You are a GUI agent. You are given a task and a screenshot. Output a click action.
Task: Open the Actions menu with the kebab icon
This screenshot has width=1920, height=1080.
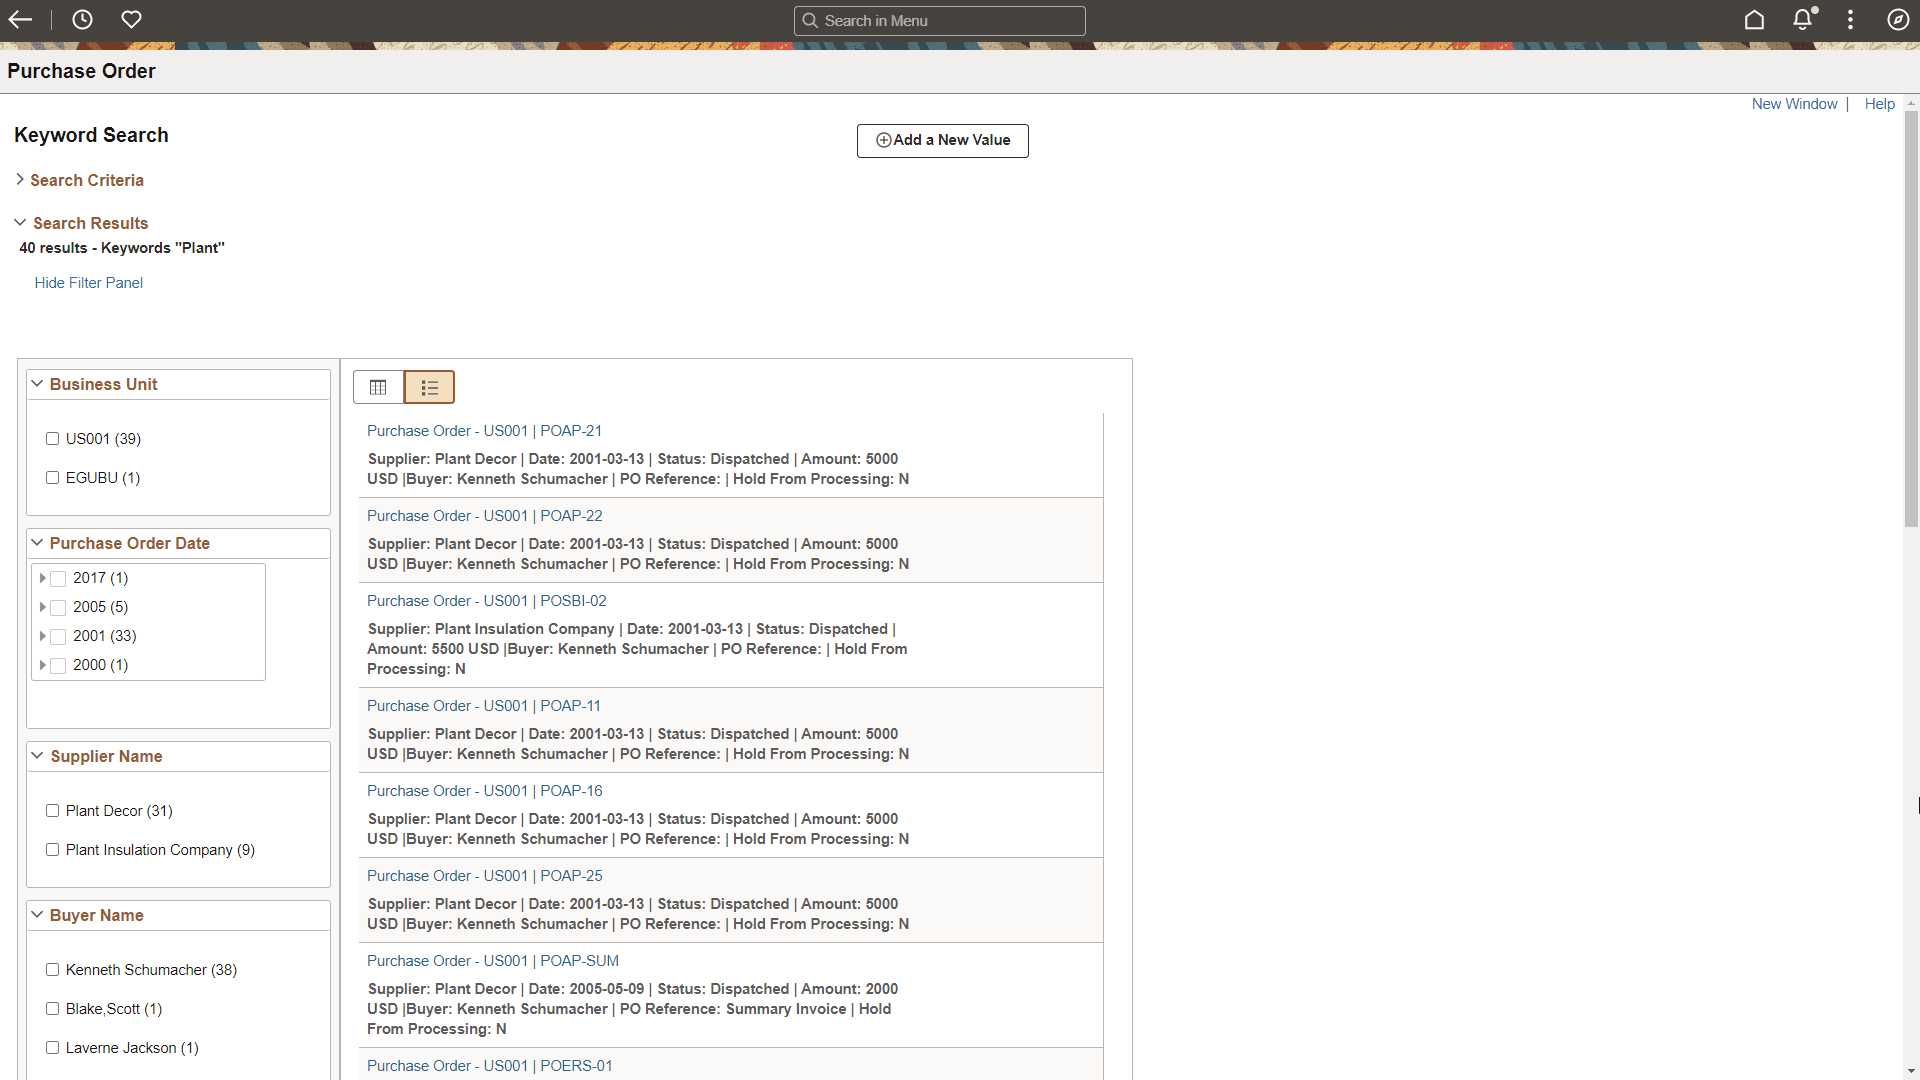[1850, 19]
